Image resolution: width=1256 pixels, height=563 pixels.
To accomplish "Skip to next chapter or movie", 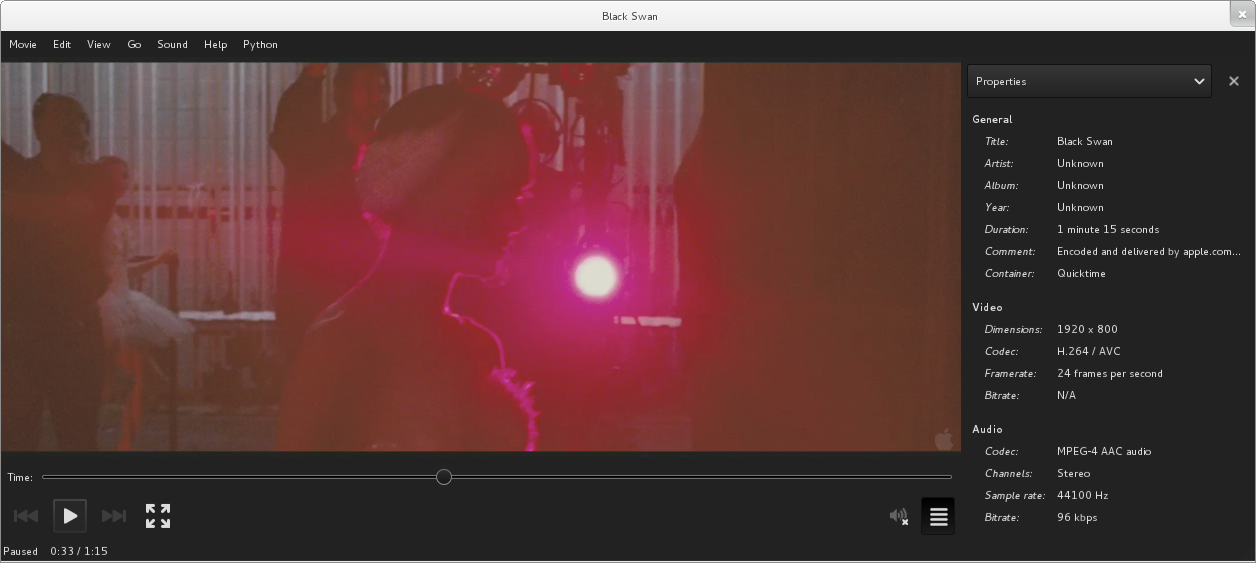I will coord(114,516).
